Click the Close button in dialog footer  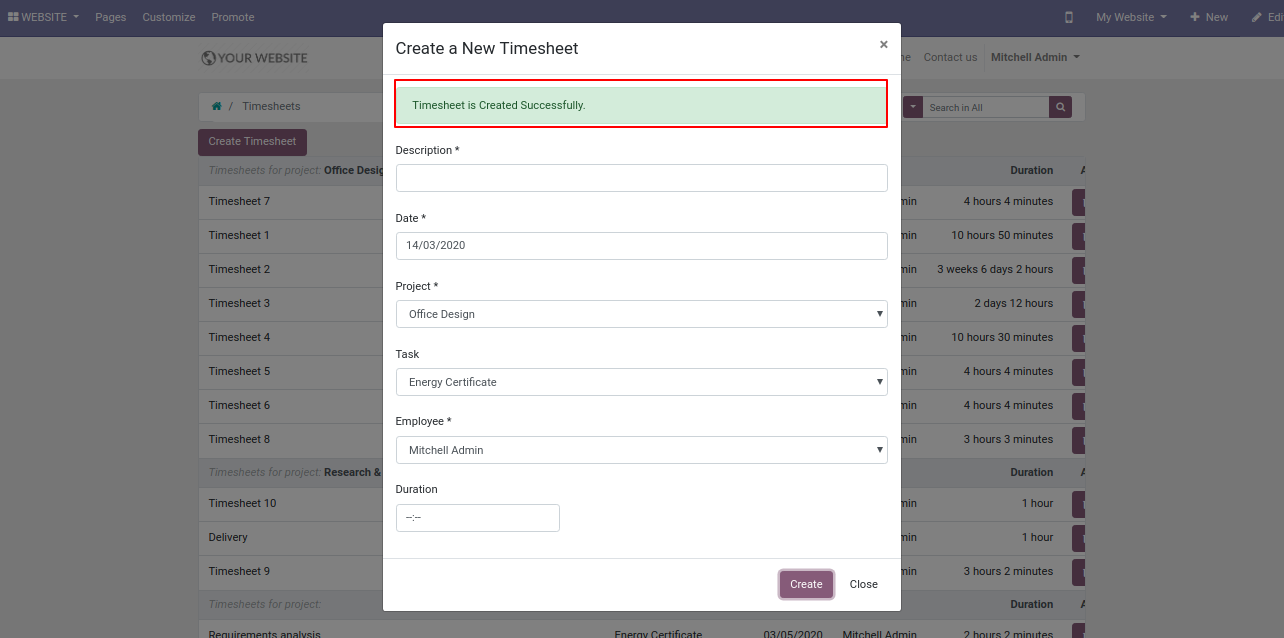pyautogui.click(x=864, y=584)
